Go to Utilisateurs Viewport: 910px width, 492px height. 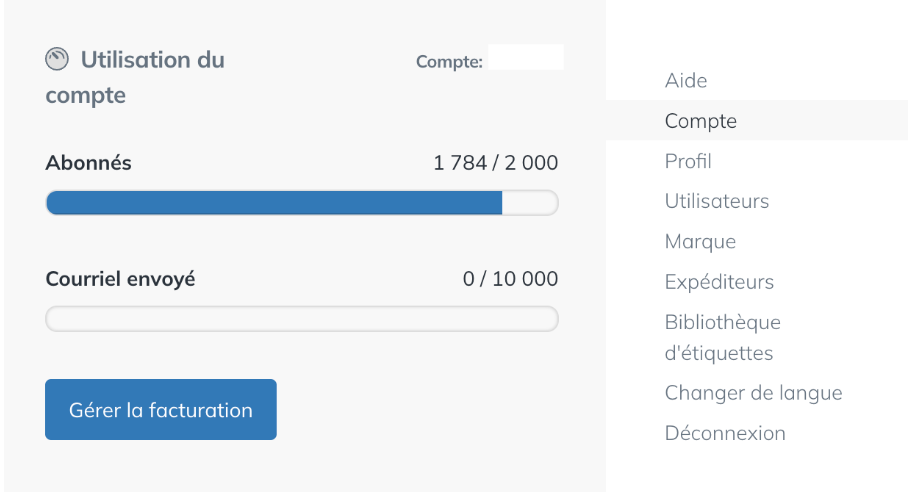[717, 201]
